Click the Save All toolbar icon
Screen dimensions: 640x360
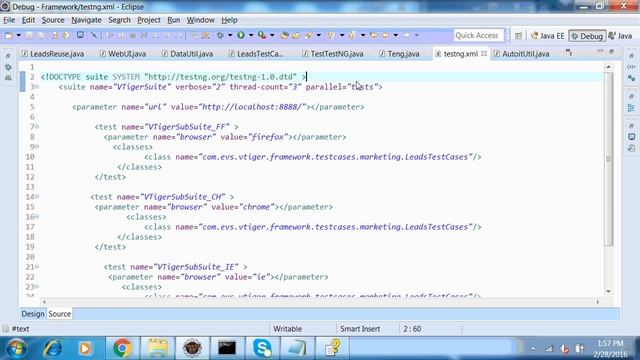[x=41, y=36]
